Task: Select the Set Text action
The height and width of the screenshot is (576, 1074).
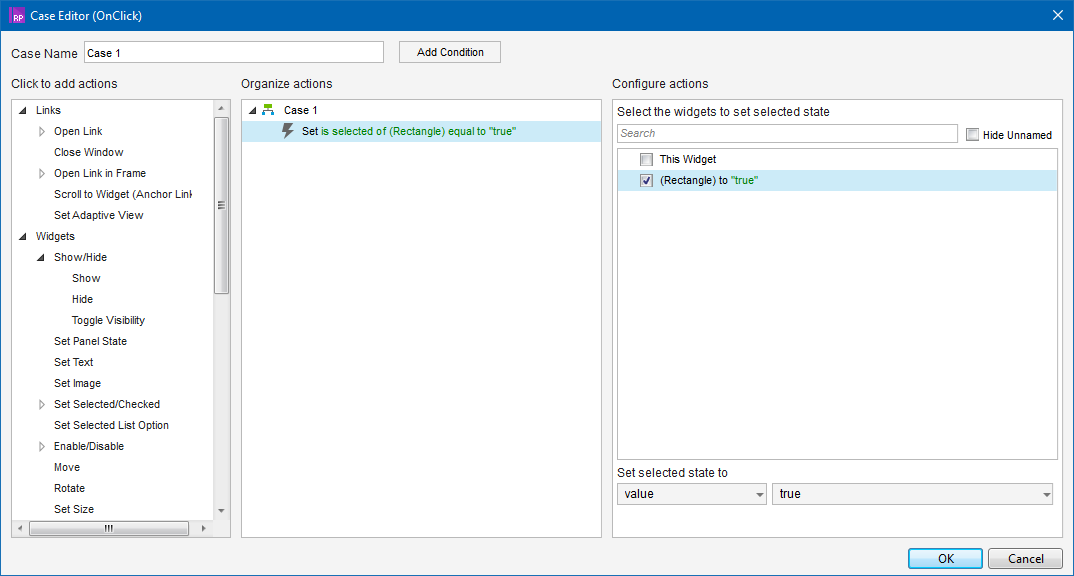Action: pyautogui.click(x=73, y=362)
